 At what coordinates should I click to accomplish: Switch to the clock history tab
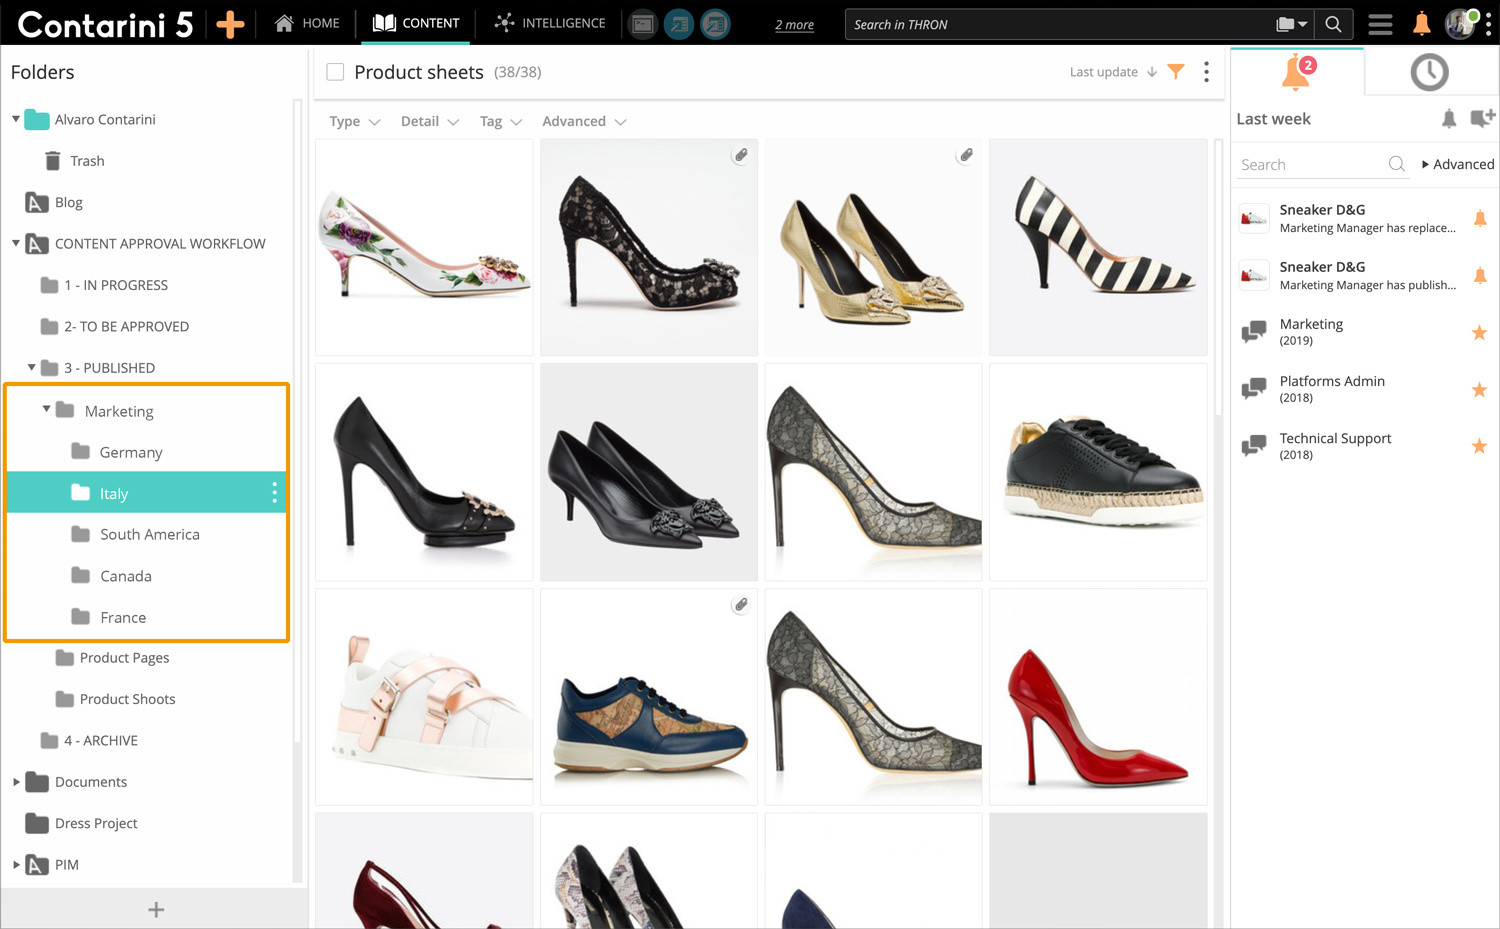(1429, 72)
